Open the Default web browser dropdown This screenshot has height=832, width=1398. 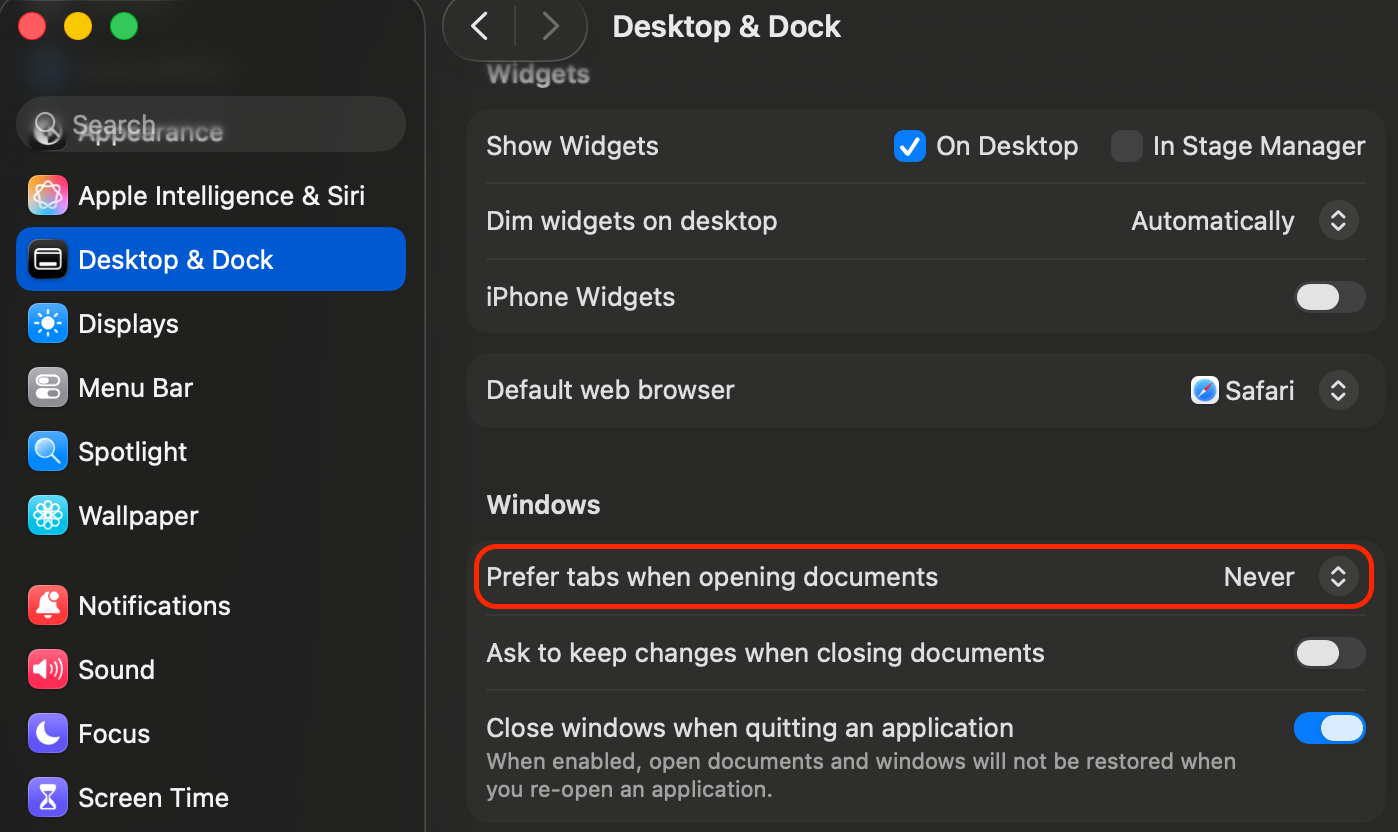point(1338,390)
